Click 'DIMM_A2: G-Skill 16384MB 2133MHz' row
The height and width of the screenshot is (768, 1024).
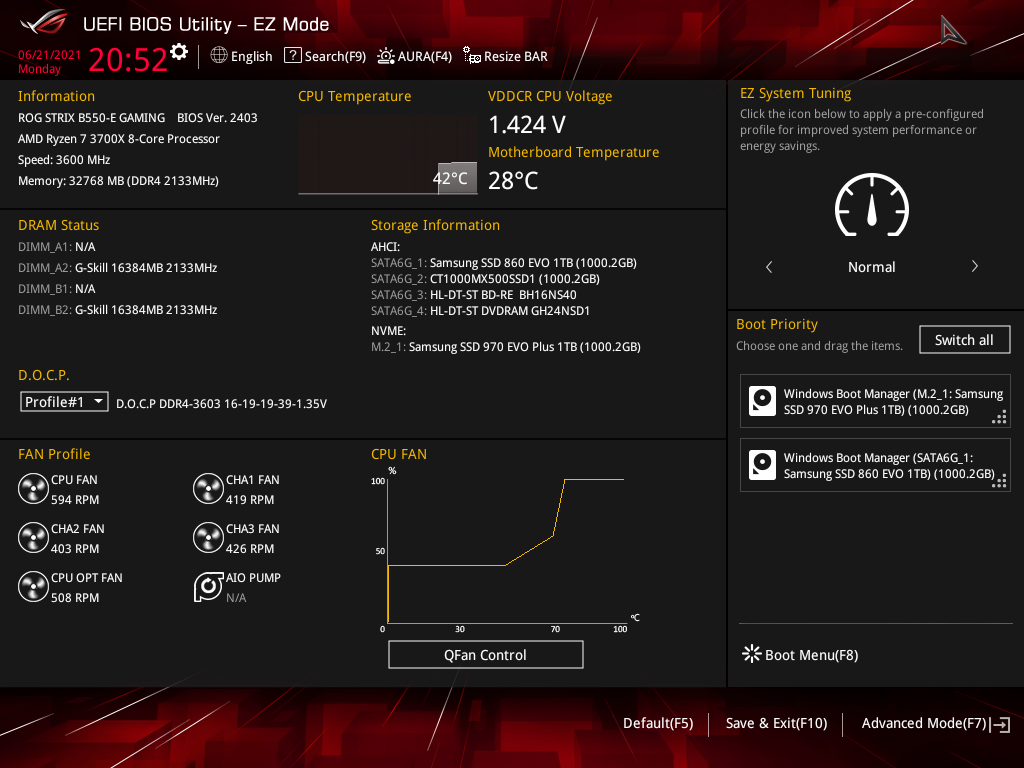118,268
